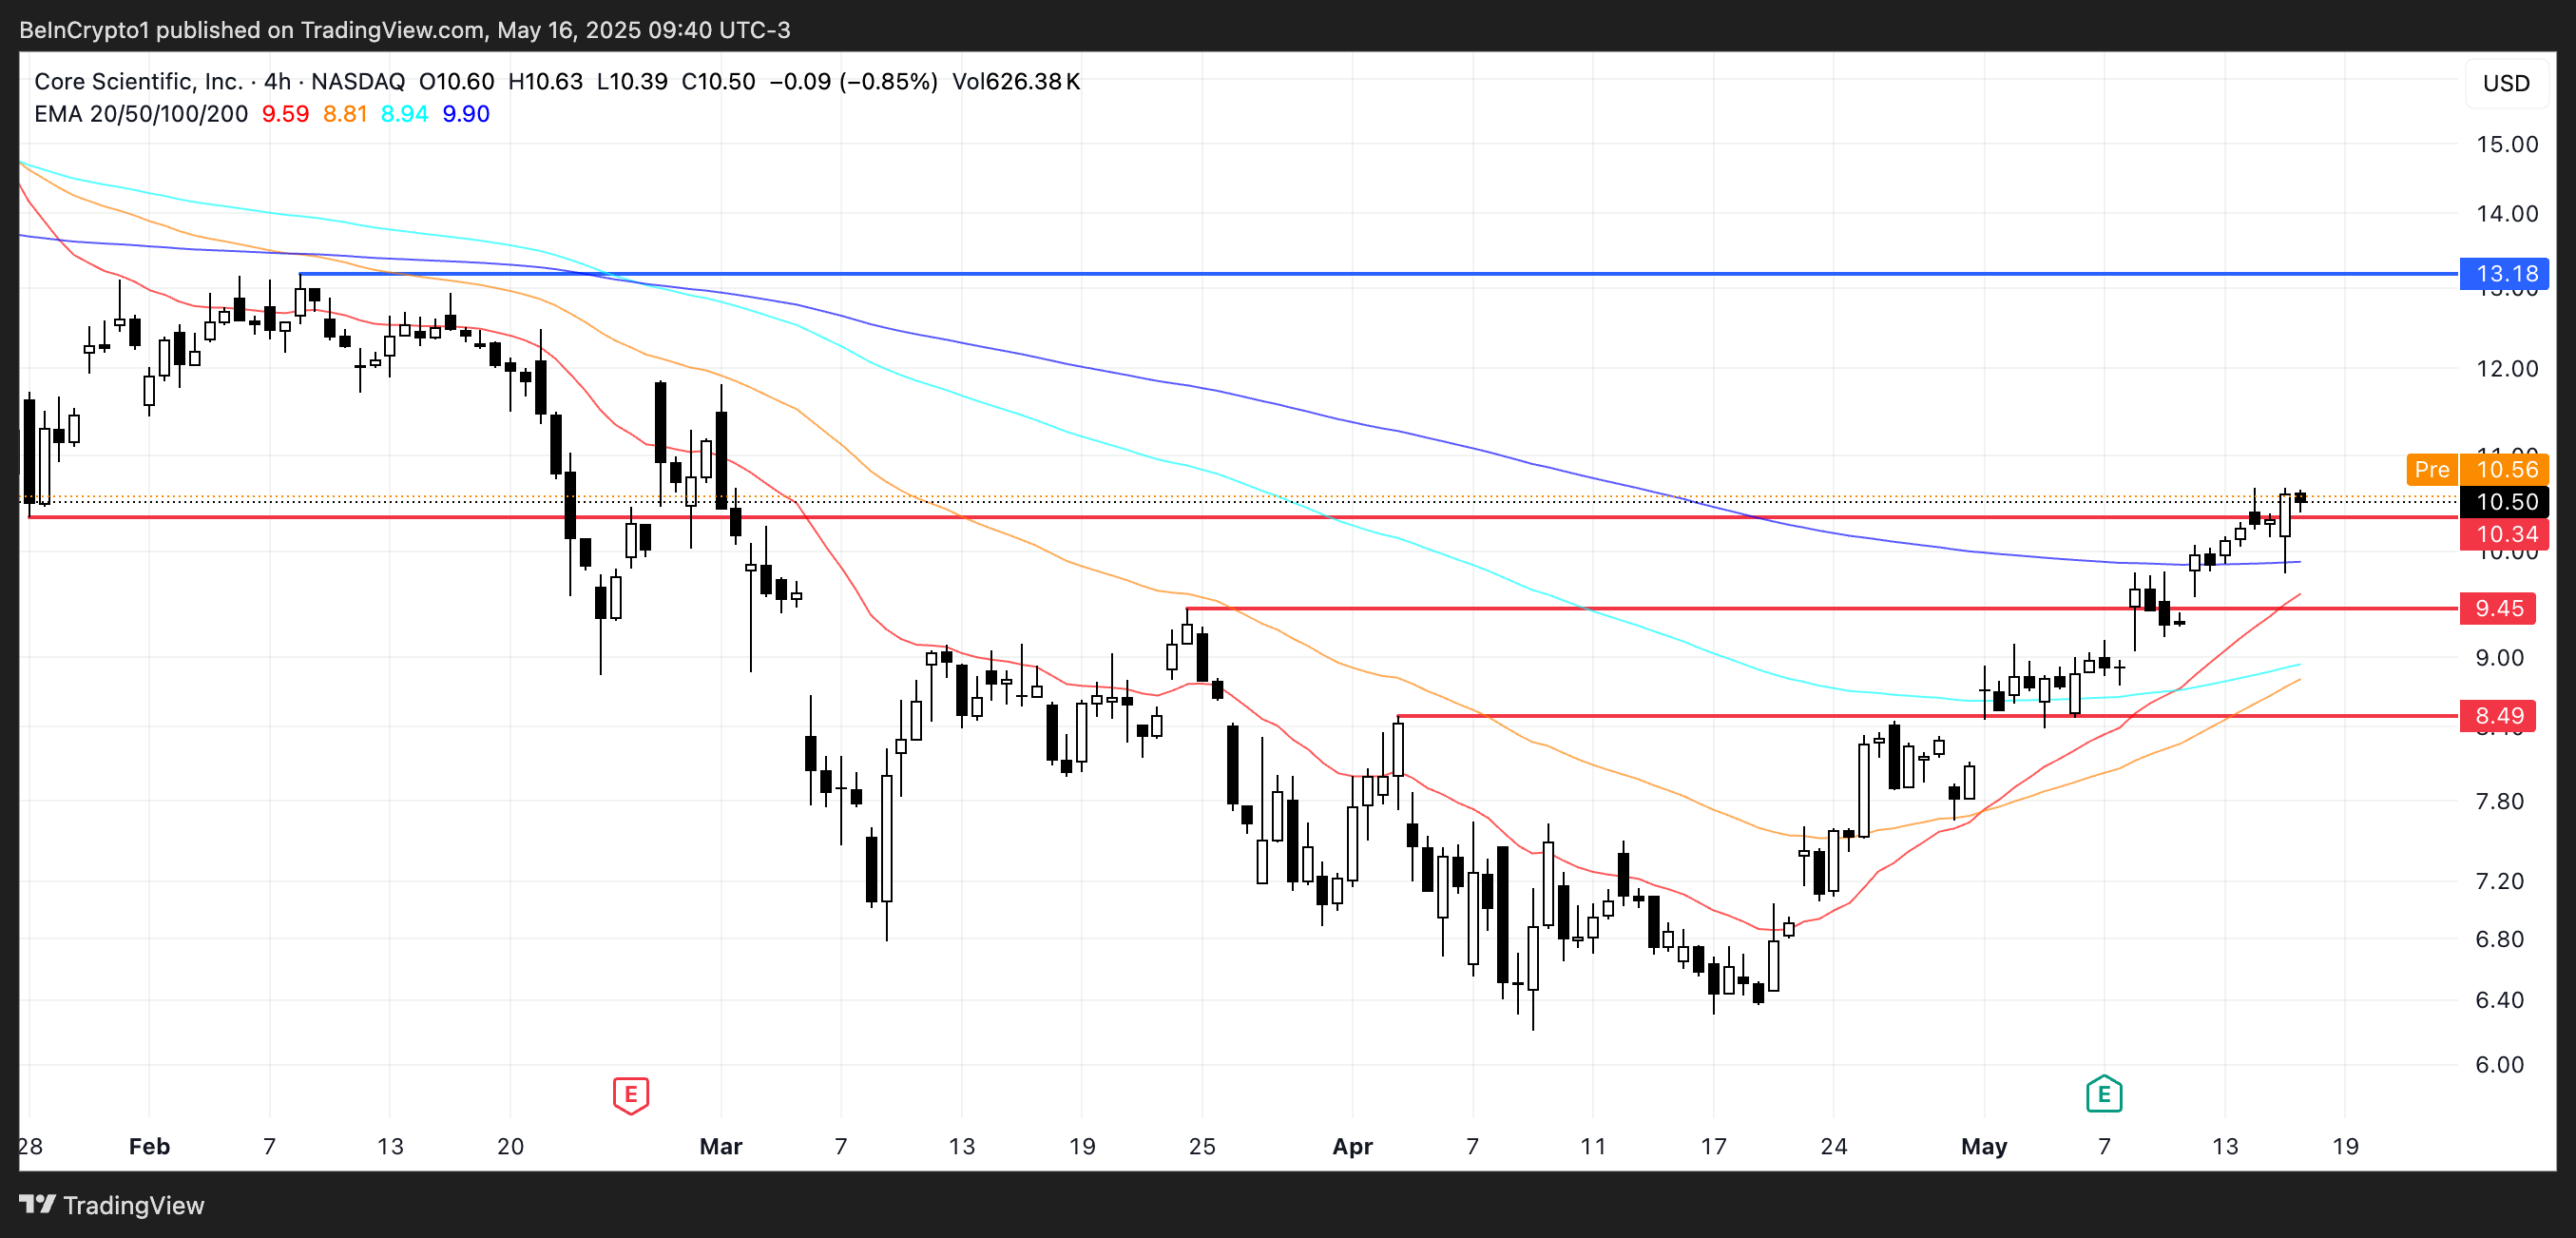Click the TradingView logo icon
This screenshot has width=2576, height=1238.
tap(37, 1204)
